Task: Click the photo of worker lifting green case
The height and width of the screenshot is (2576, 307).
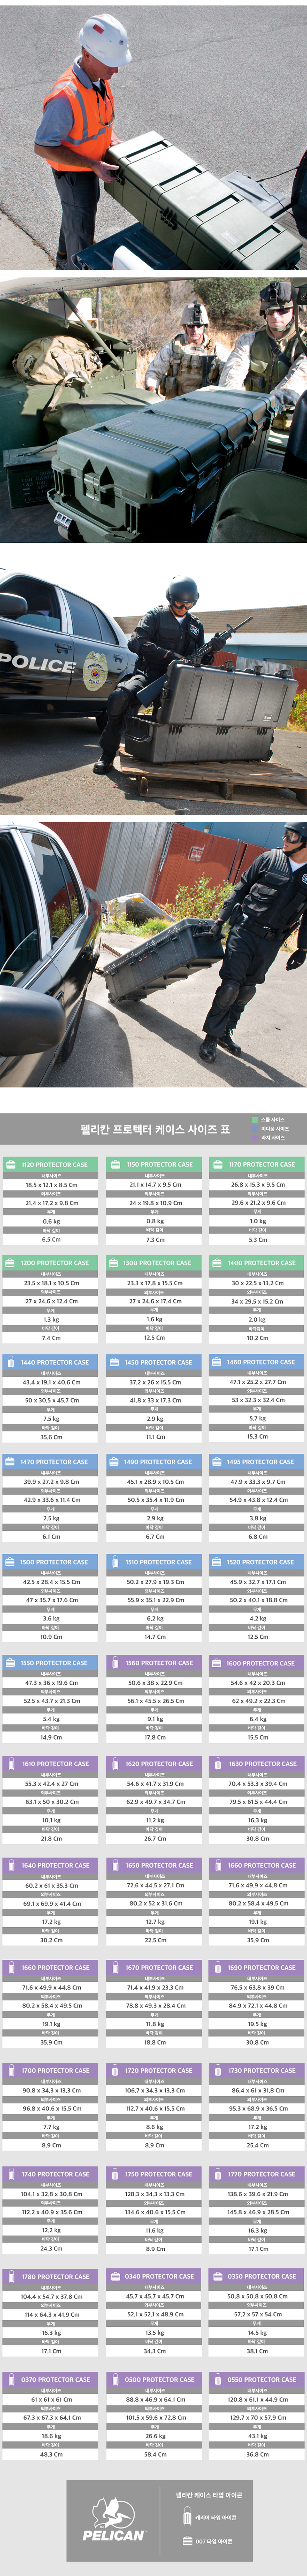Action: pos(153,135)
